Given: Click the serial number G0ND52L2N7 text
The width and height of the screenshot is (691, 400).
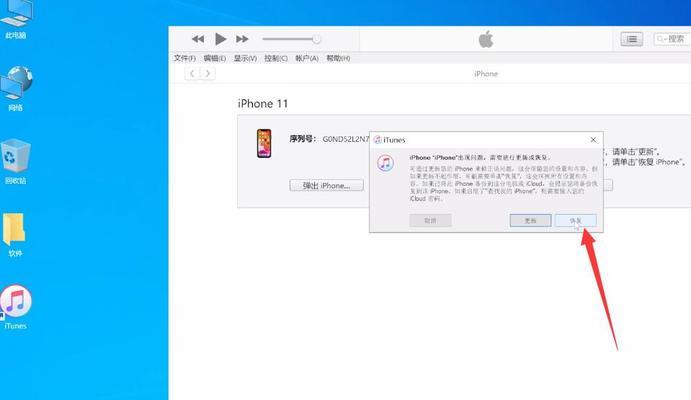Looking at the screenshot, I should [346, 139].
